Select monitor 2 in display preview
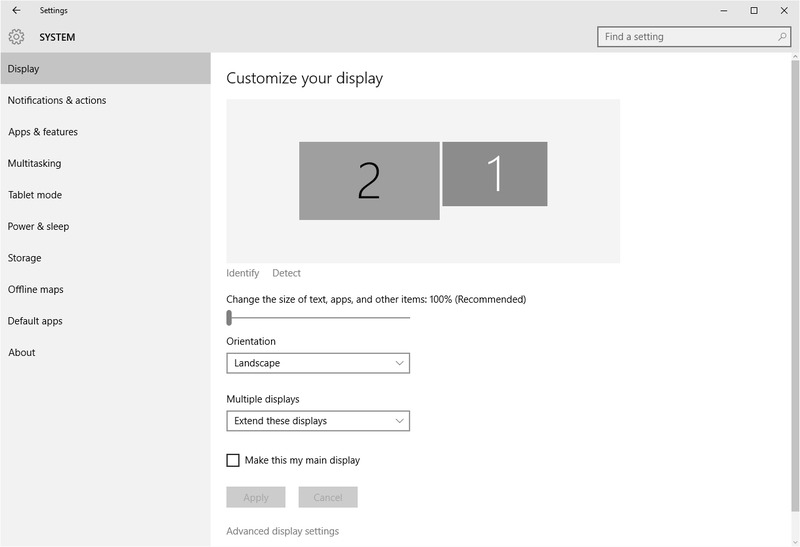 click(369, 180)
